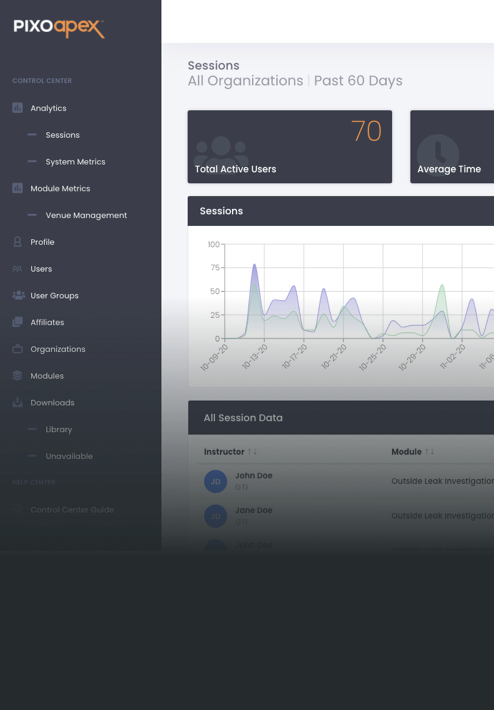Viewport: 494px width, 710px height.
Task: Click the Total Active Users card
Action: [x=290, y=147]
